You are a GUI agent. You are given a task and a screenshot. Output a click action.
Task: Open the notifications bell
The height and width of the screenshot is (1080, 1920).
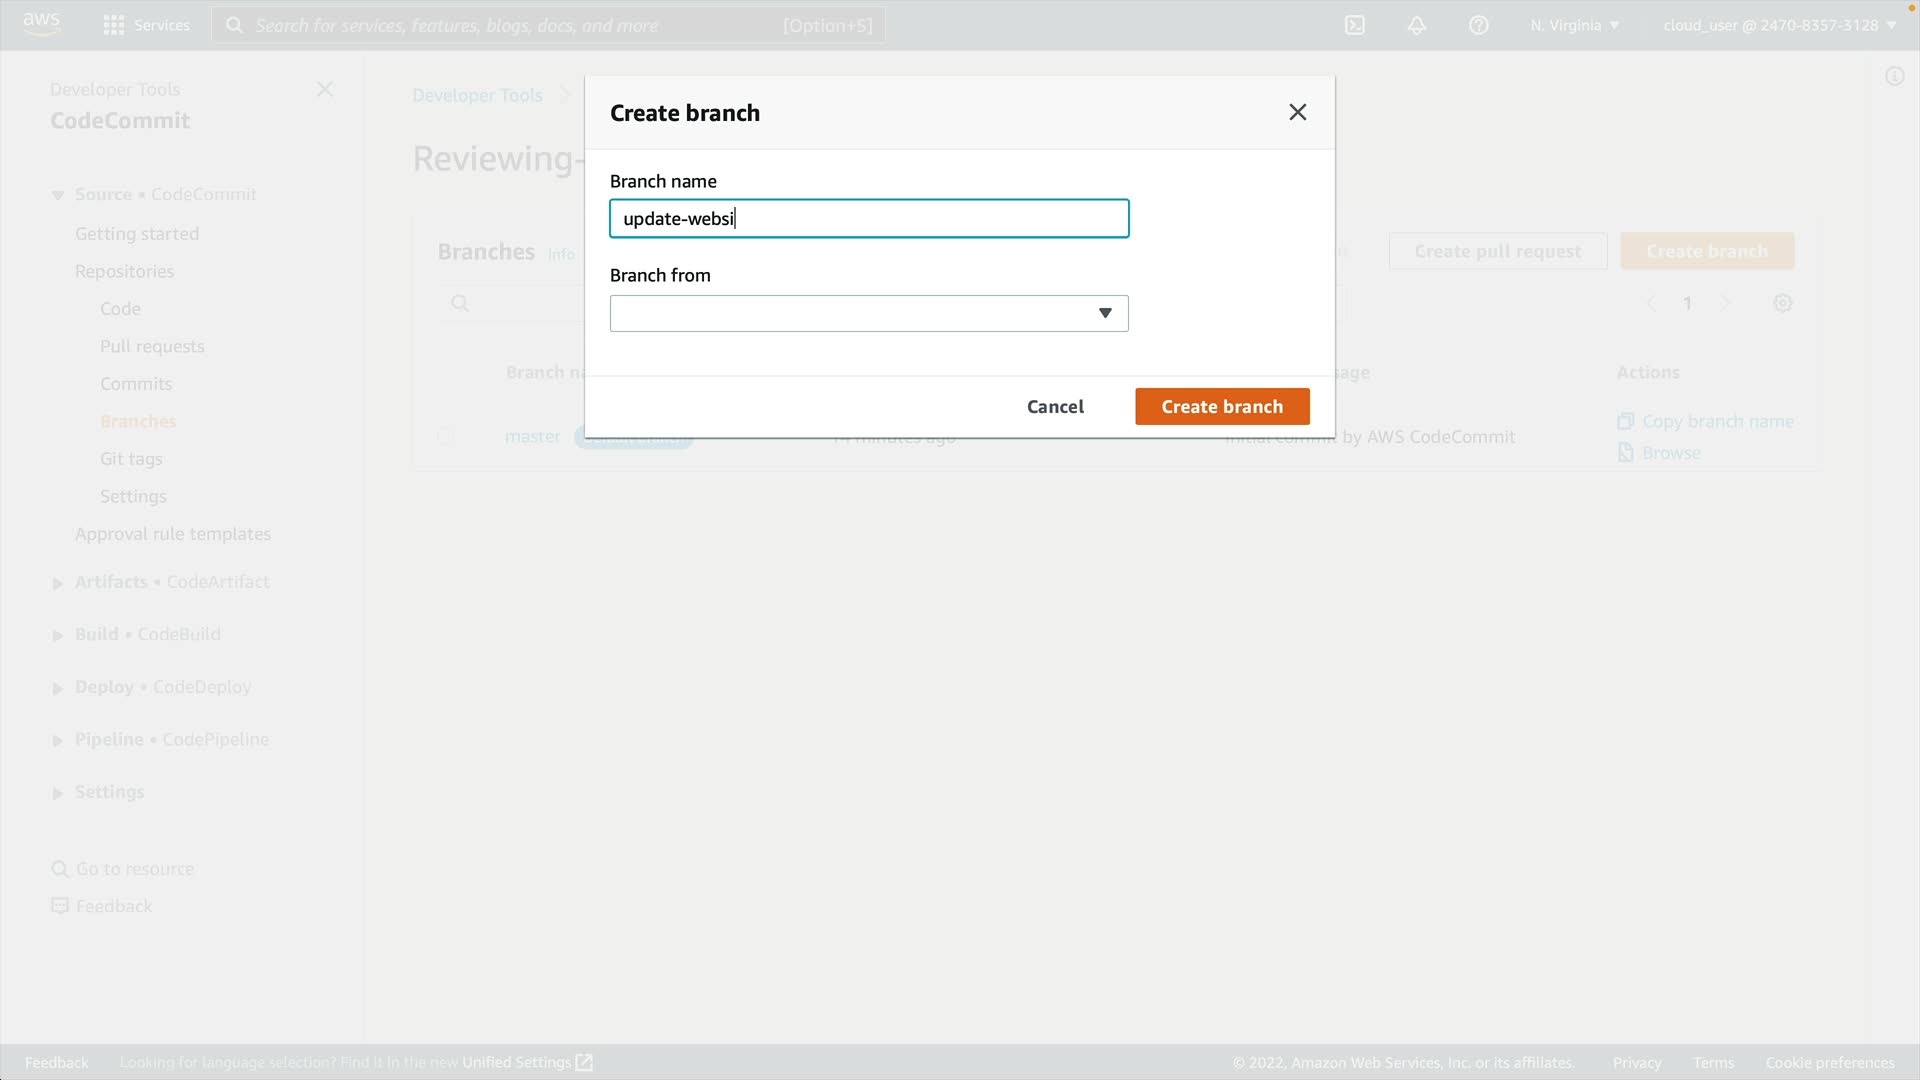coord(1416,25)
